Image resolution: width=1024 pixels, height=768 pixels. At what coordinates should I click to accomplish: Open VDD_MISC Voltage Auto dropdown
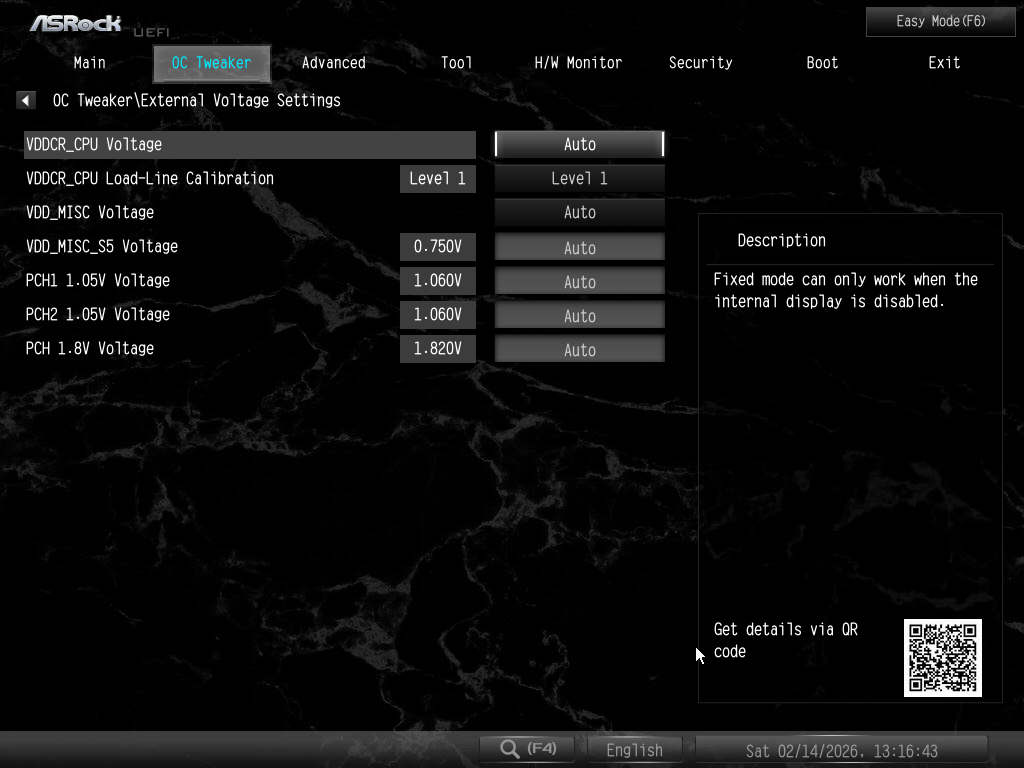tap(579, 212)
